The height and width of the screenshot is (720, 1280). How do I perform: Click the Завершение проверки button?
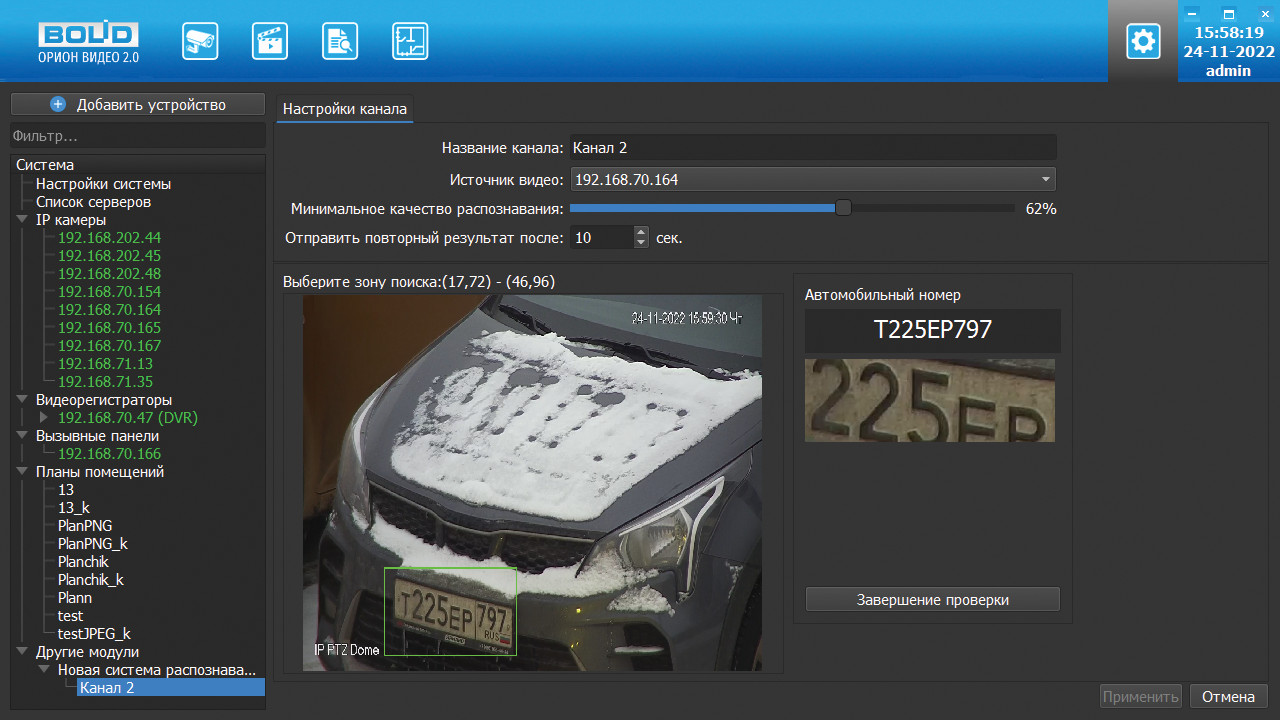point(932,600)
